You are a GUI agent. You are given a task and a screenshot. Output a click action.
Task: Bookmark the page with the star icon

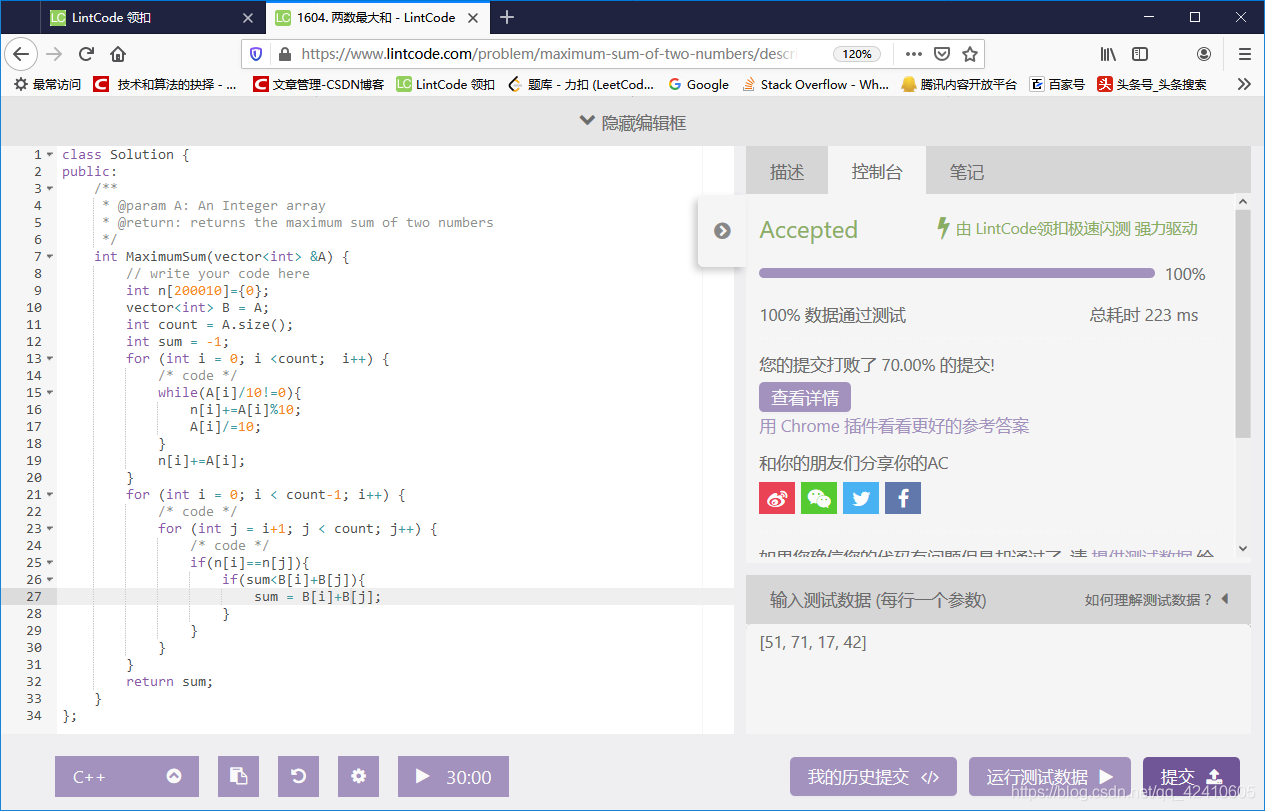coord(971,54)
